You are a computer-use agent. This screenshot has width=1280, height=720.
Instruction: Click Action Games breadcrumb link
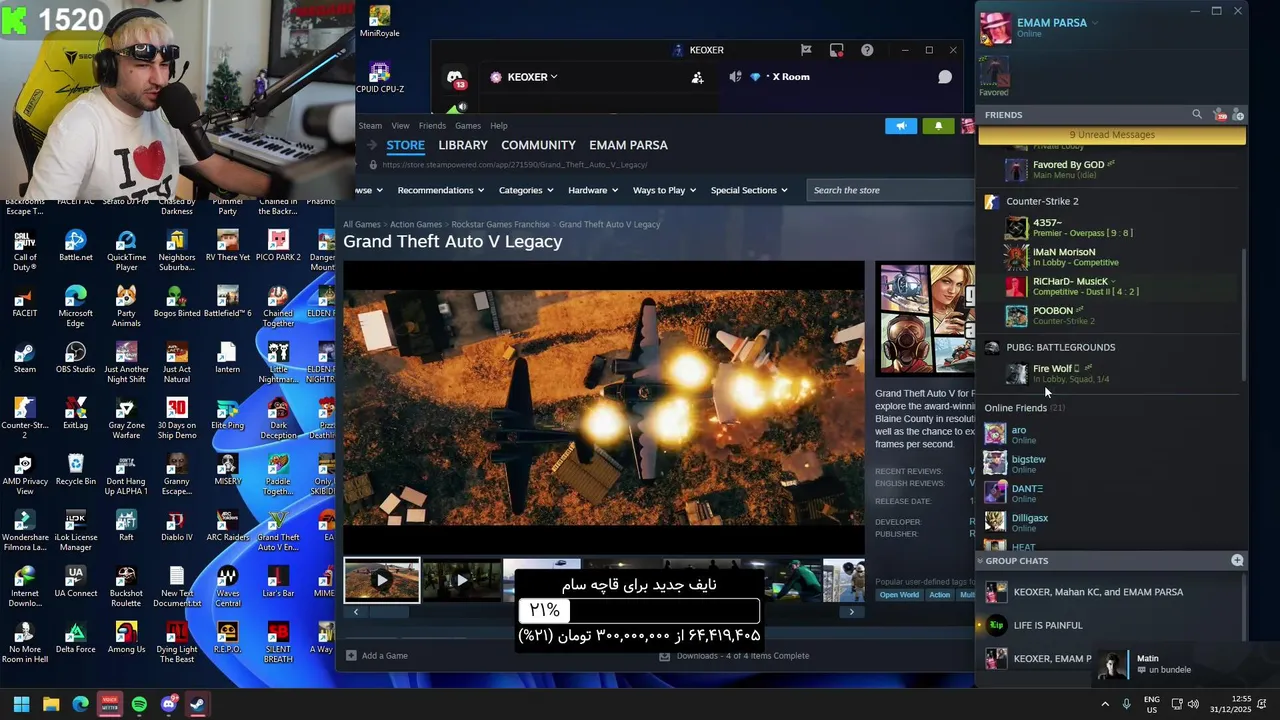416,225
